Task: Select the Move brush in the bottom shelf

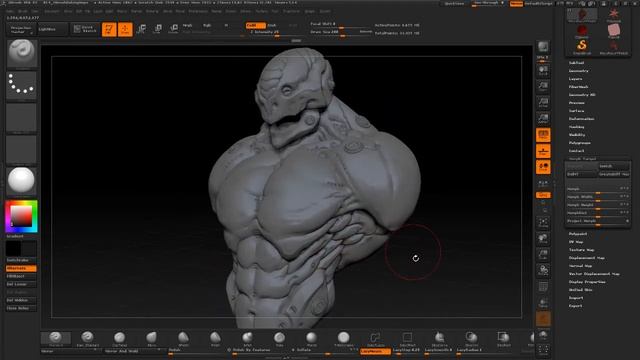Action: (151, 338)
